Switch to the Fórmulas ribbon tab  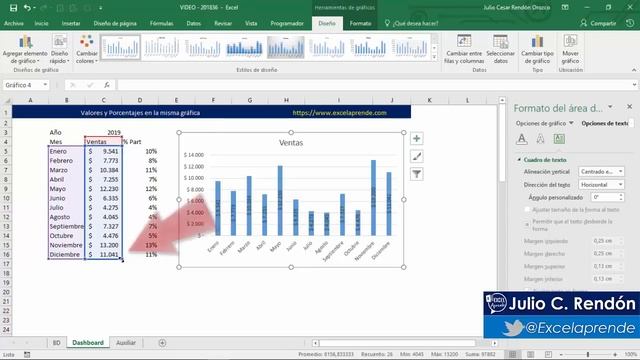point(162,23)
